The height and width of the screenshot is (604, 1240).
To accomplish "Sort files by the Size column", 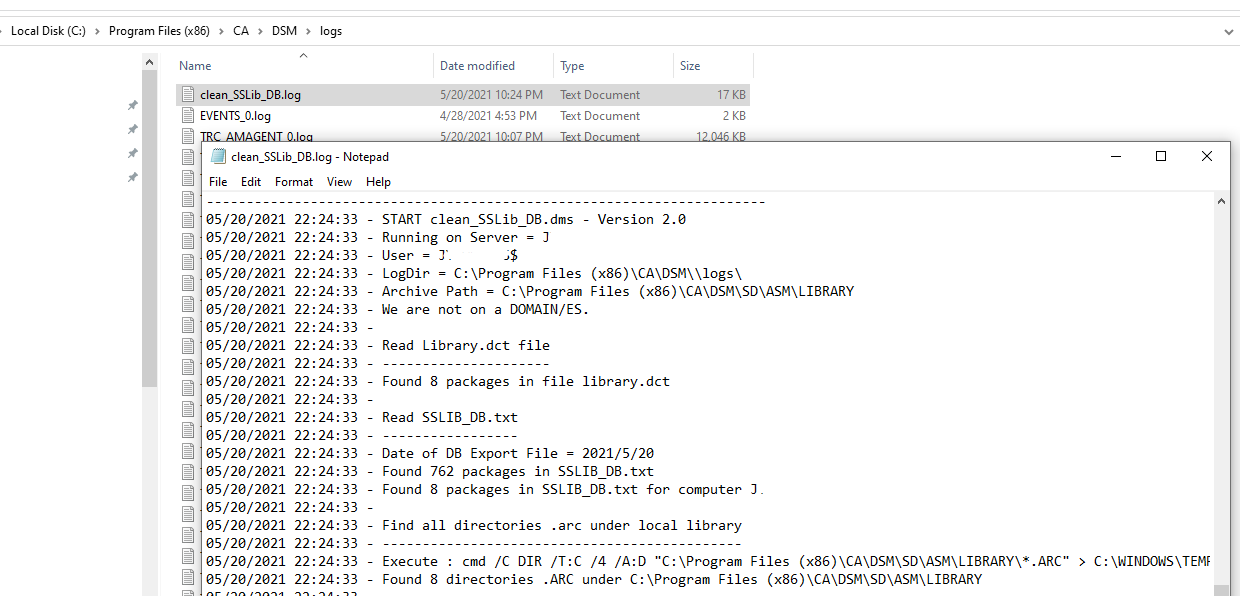I will [690, 66].
